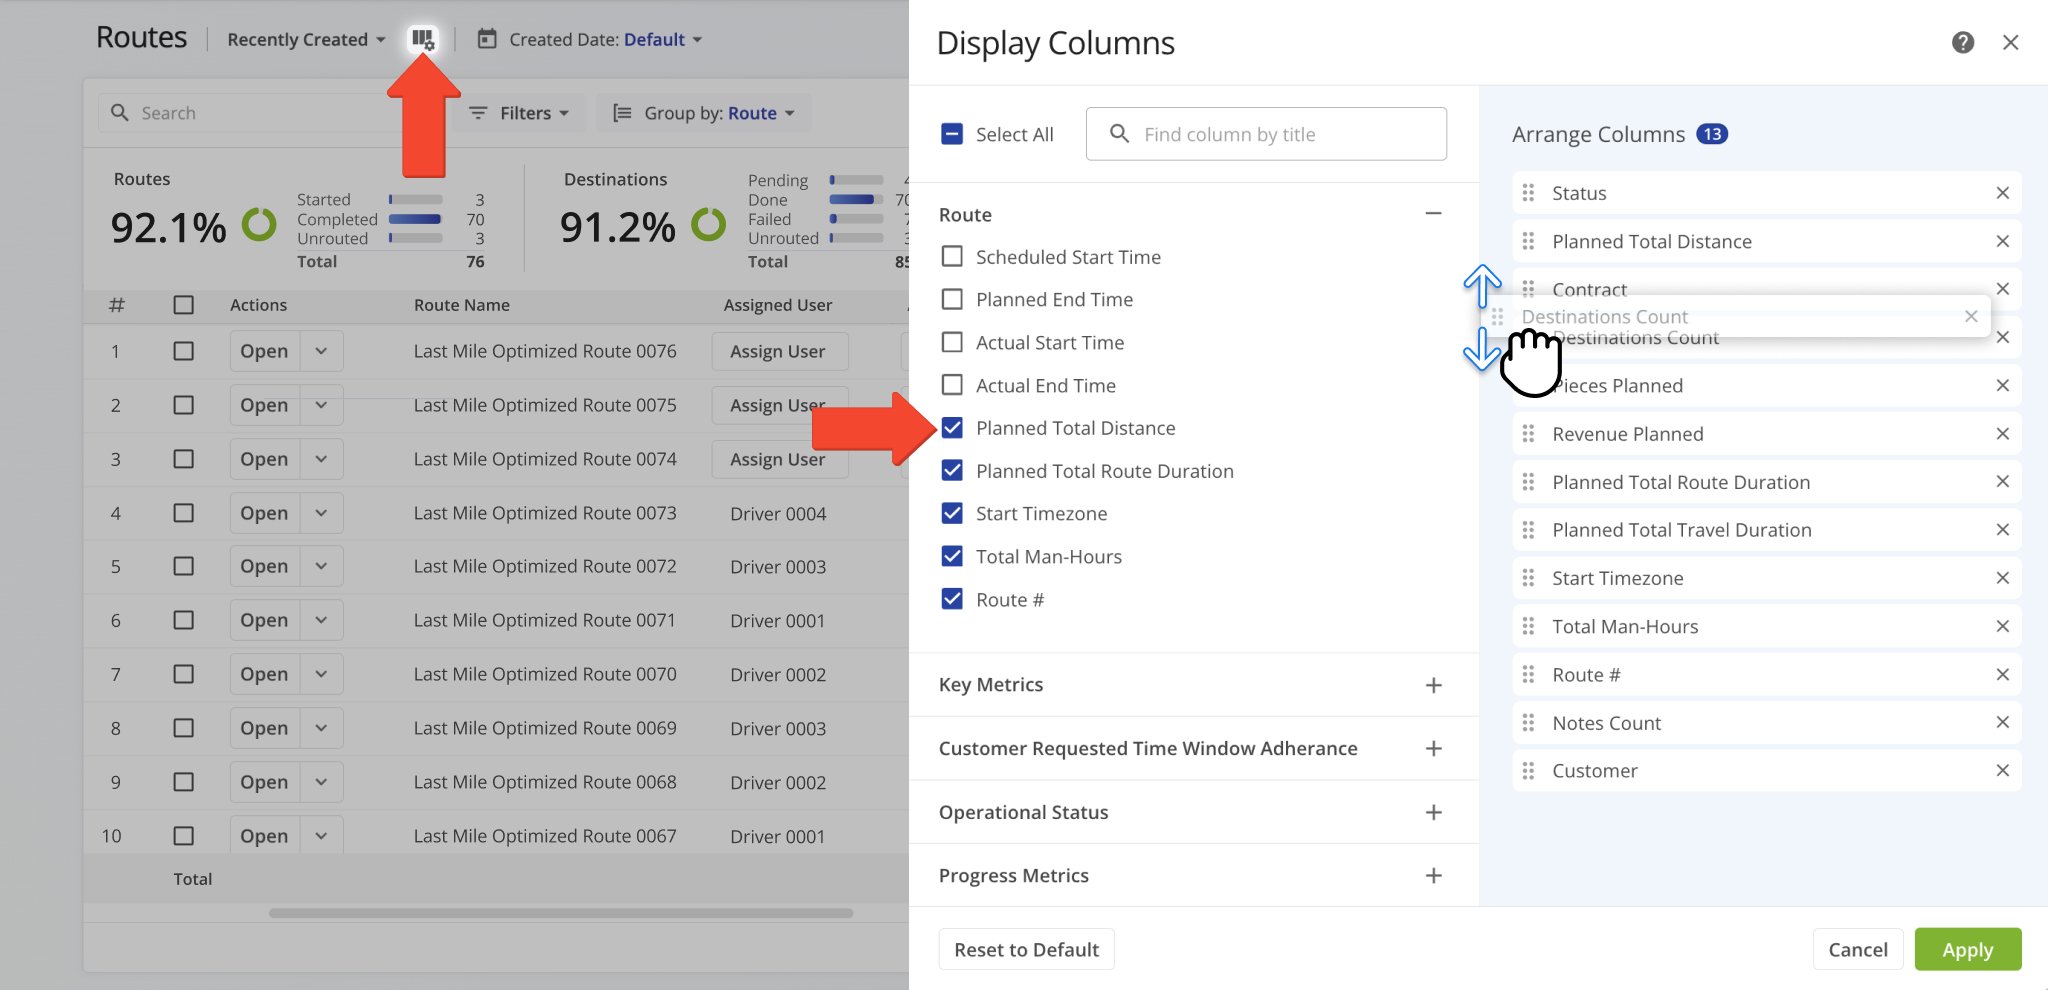Collapse the Route column section
The image size is (2048, 990).
pyautogui.click(x=1433, y=213)
